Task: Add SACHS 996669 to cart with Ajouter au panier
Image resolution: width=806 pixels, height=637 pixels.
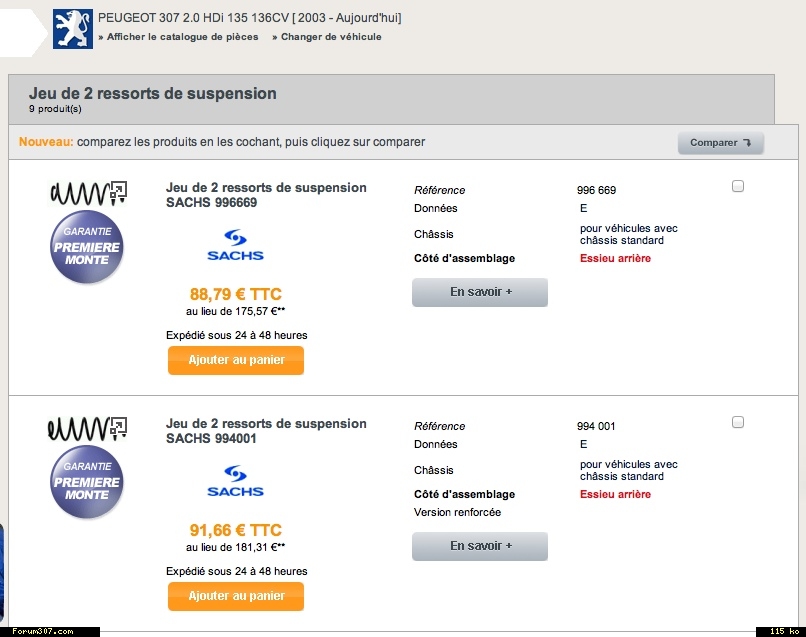Action: (236, 360)
